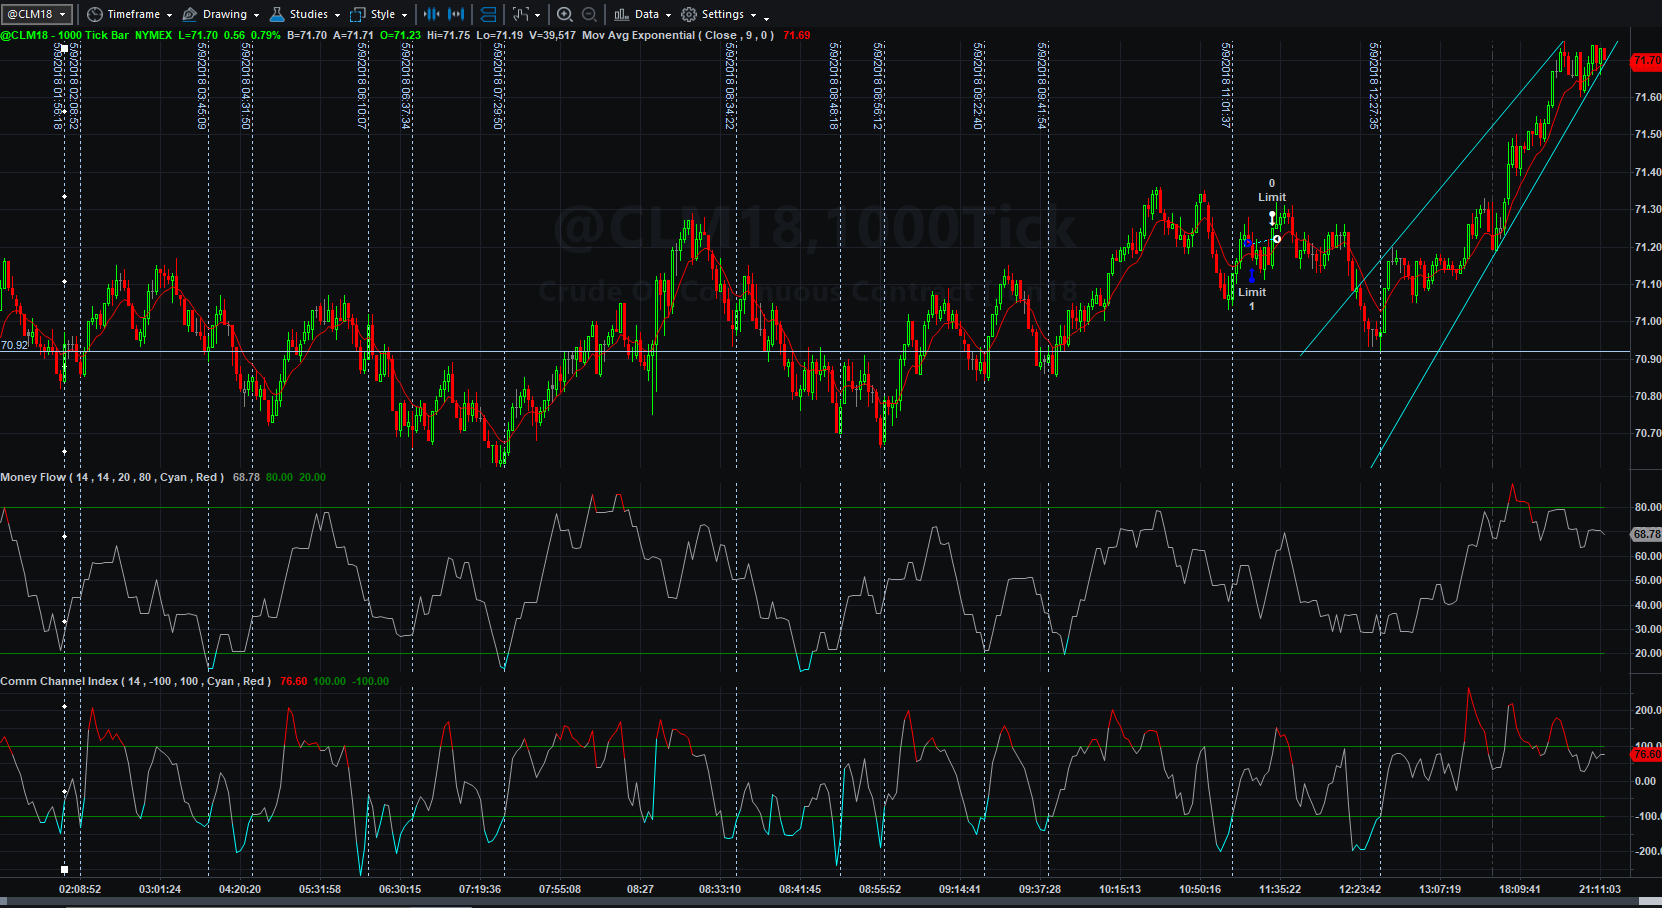1662x908 pixels.
Task: Click the upper 'Limit' order label marked 0
Action: (x=1272, y=197)
